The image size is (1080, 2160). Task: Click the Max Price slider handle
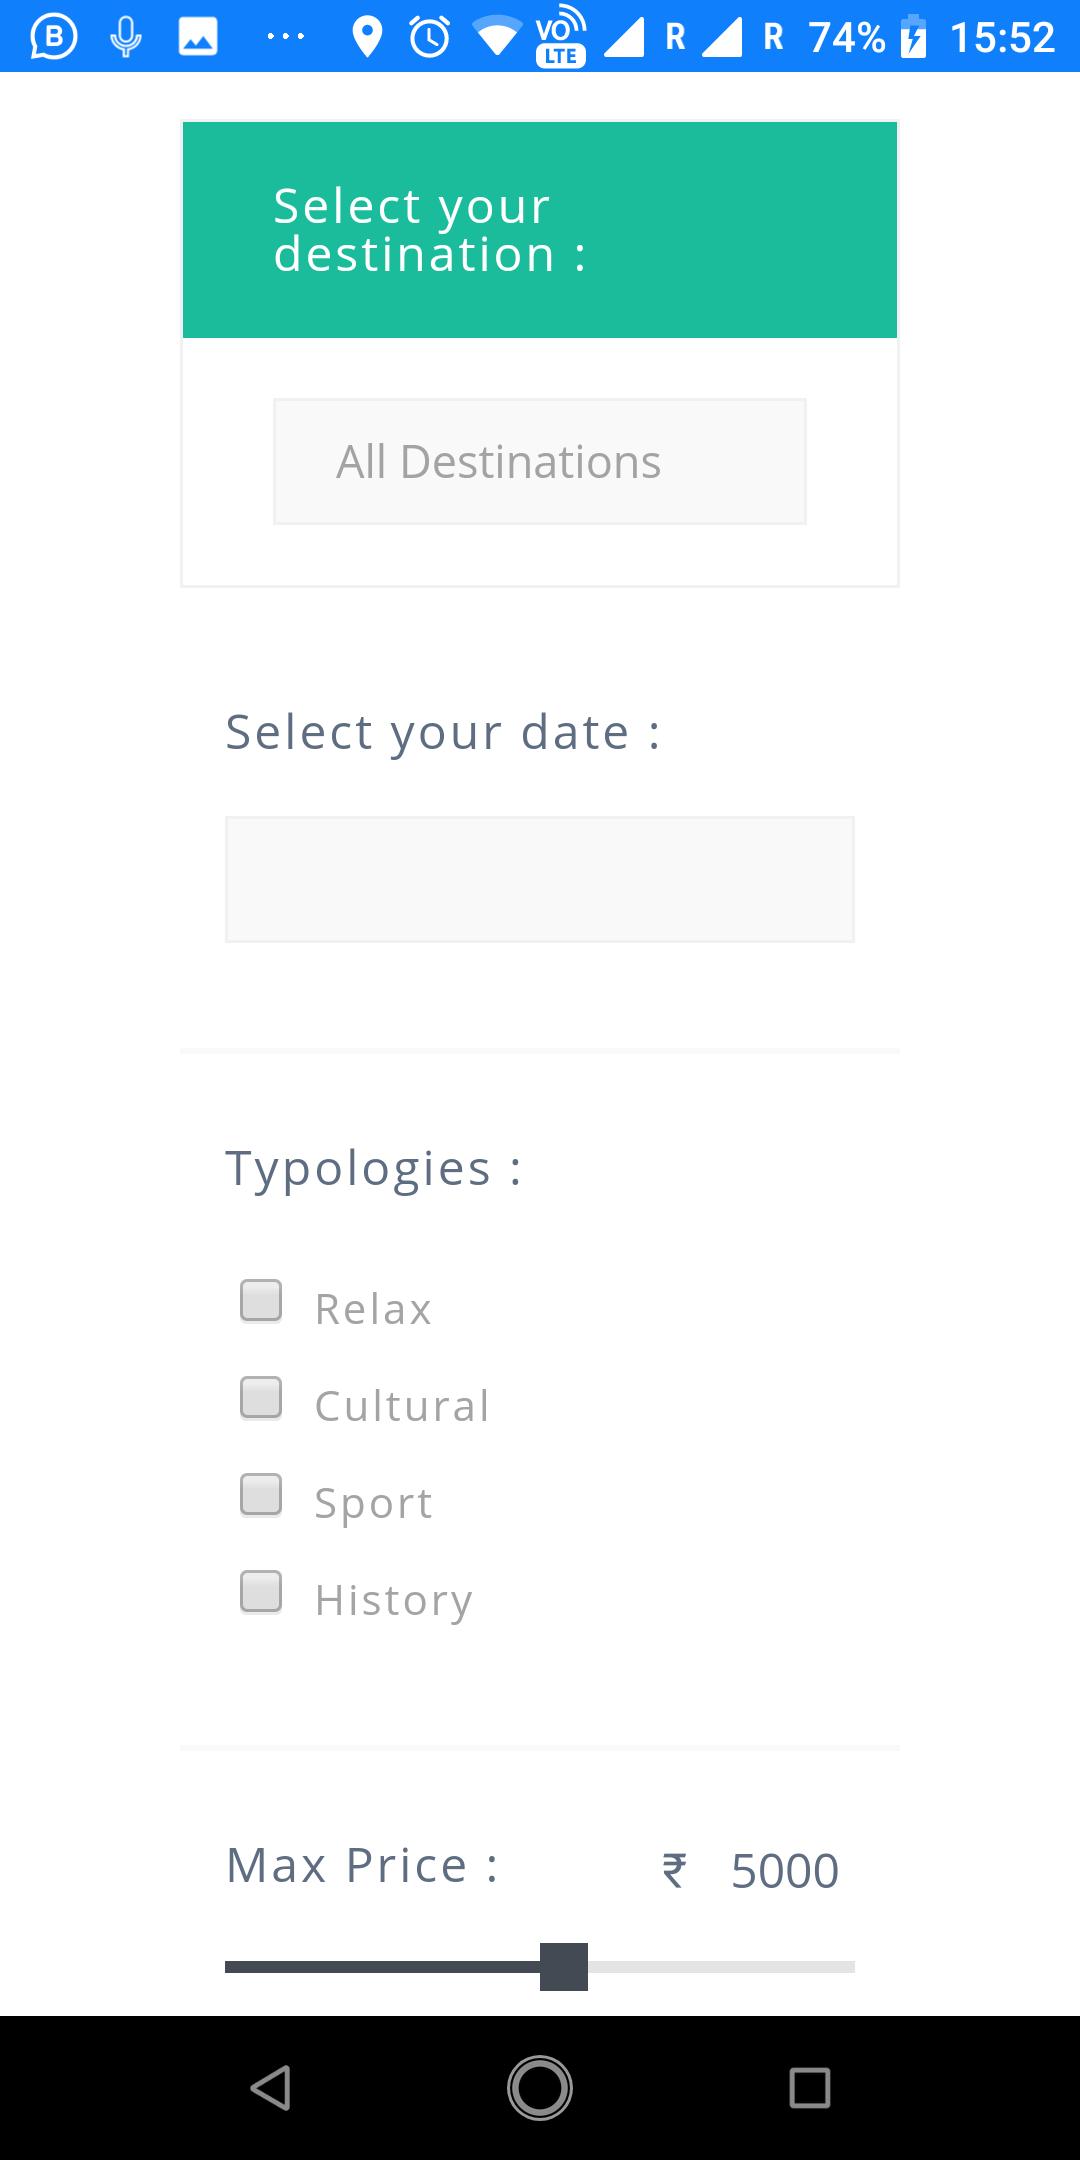coord(564,1967)
